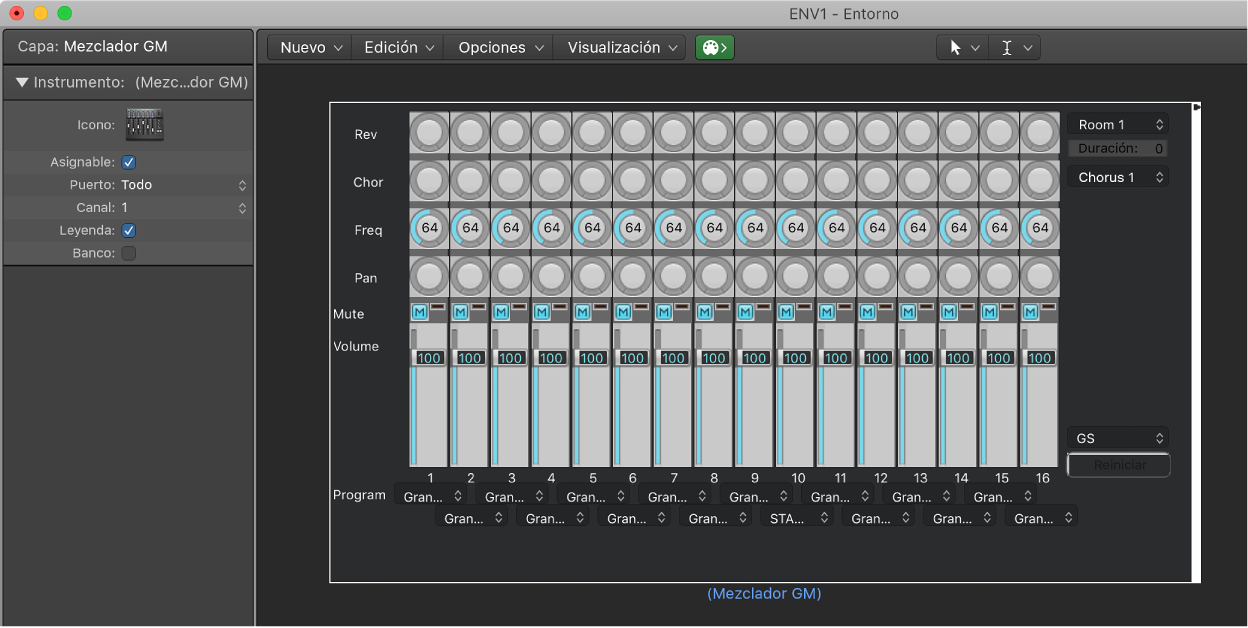Click the Pan knob on channel 4
Image resolution: width=1248 pixels, height=628 pixels.
551,276
